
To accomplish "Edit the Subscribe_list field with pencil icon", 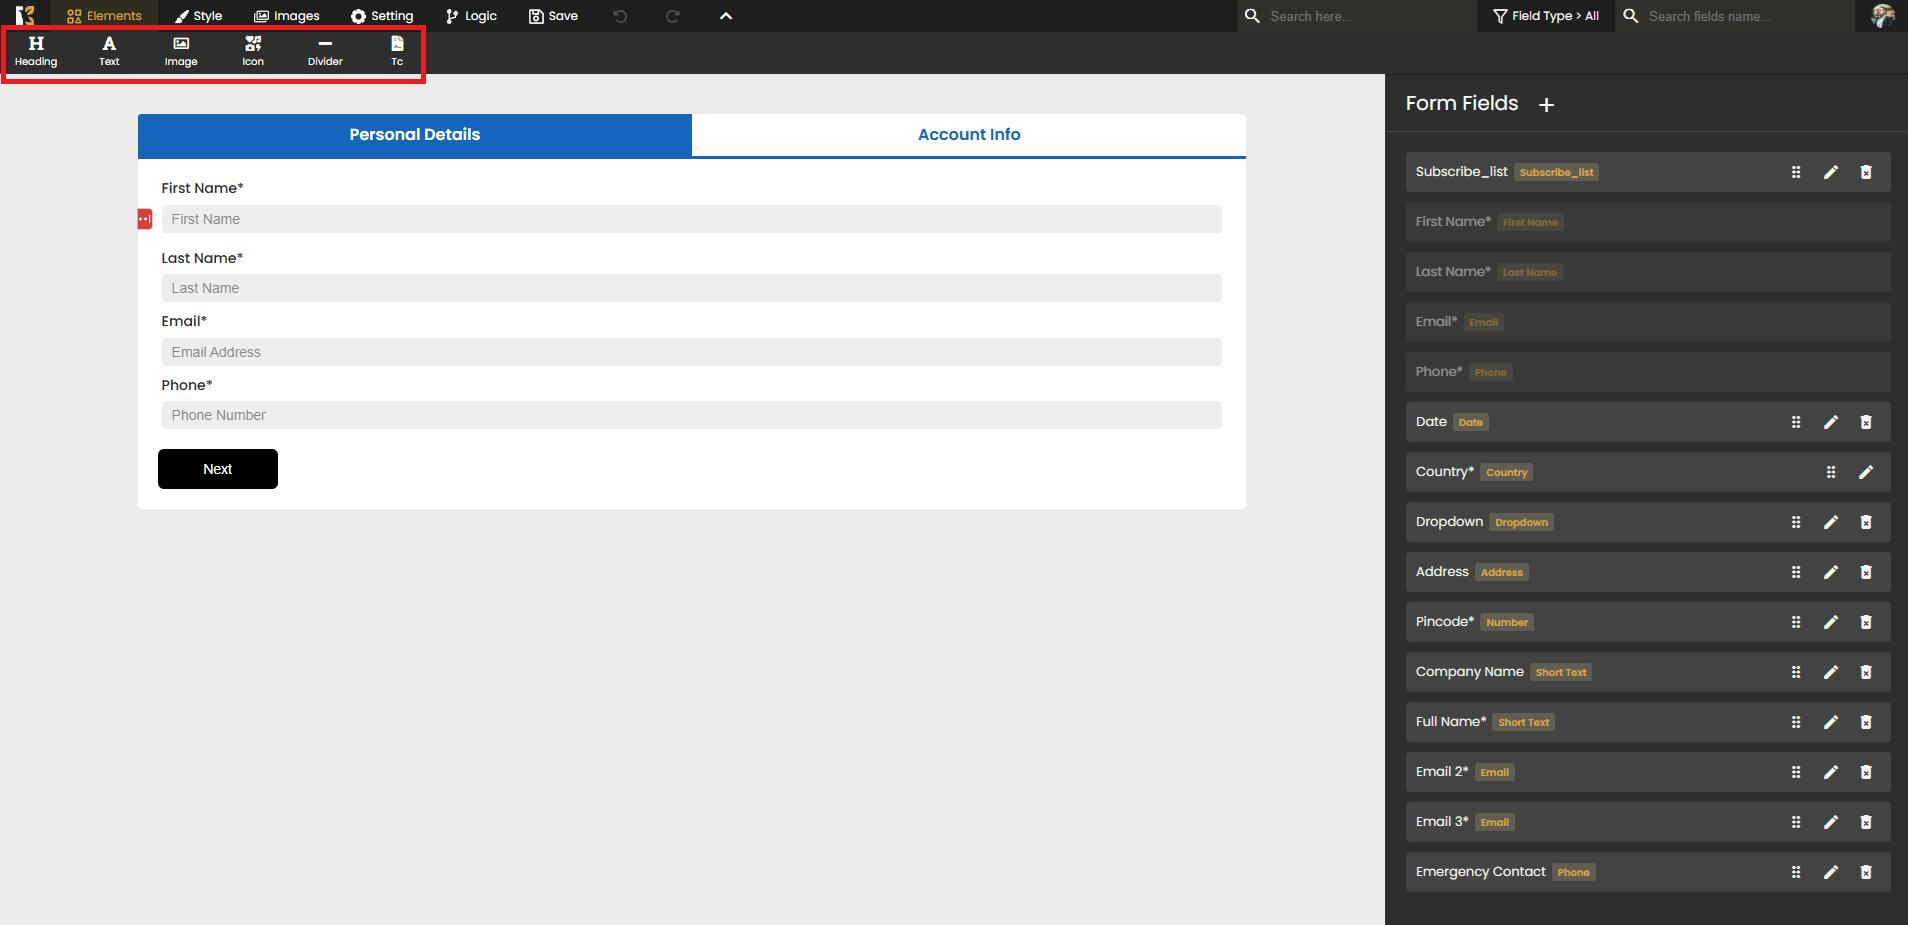I will coord(1830,172).
